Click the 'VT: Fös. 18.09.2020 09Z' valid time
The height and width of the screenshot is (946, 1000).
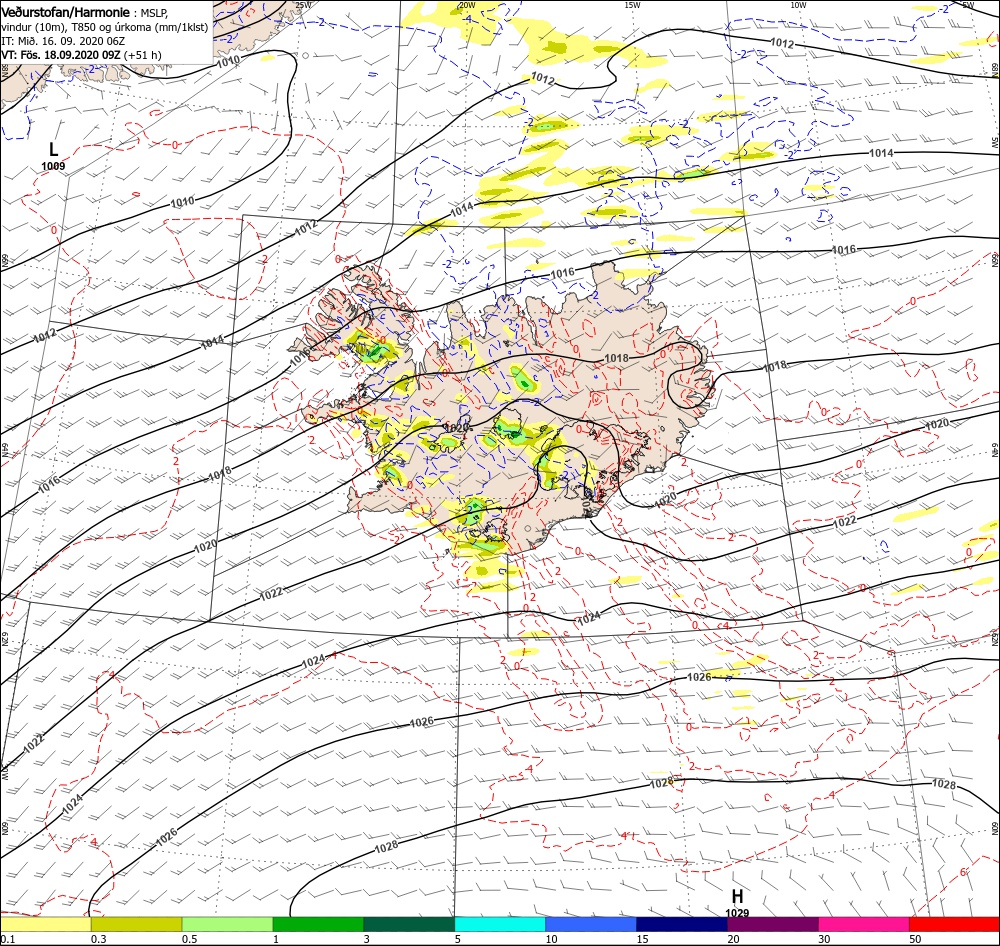click(x=61, y=55)
